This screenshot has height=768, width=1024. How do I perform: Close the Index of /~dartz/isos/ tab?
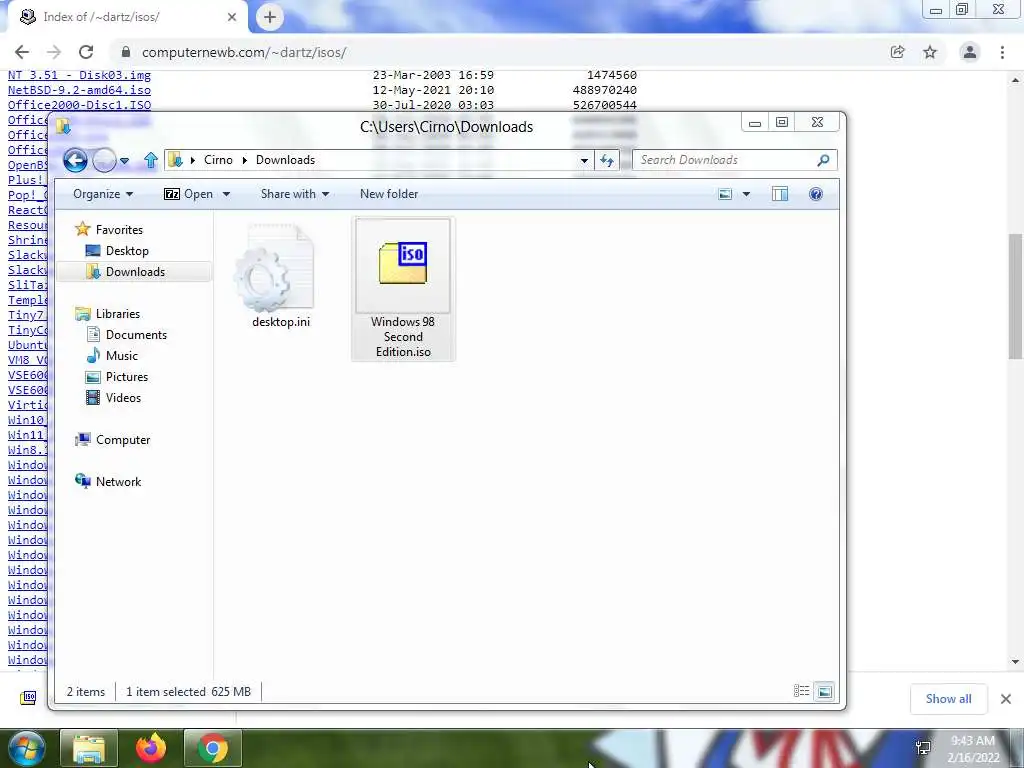(232, 17)
